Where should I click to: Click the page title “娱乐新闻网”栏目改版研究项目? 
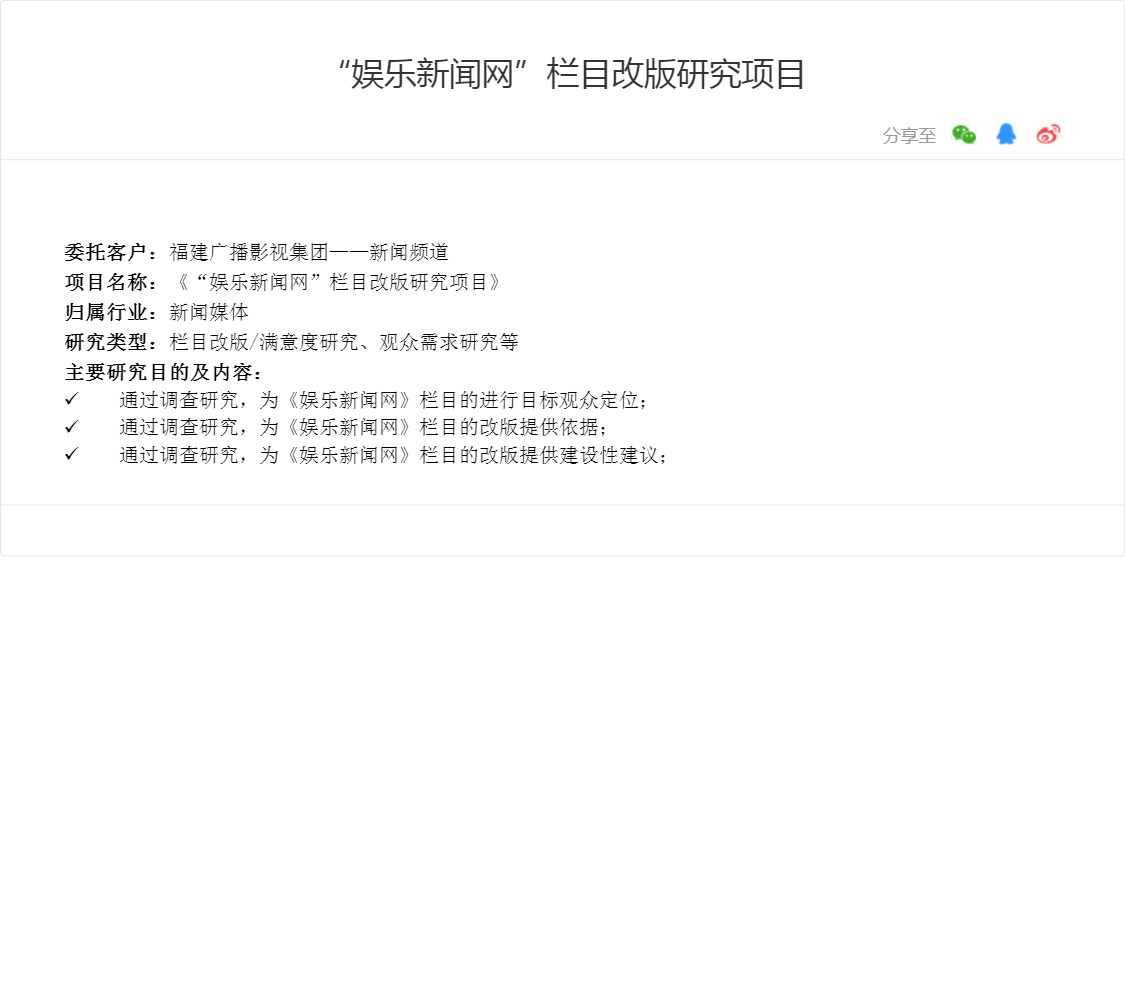tap(571, 75)
